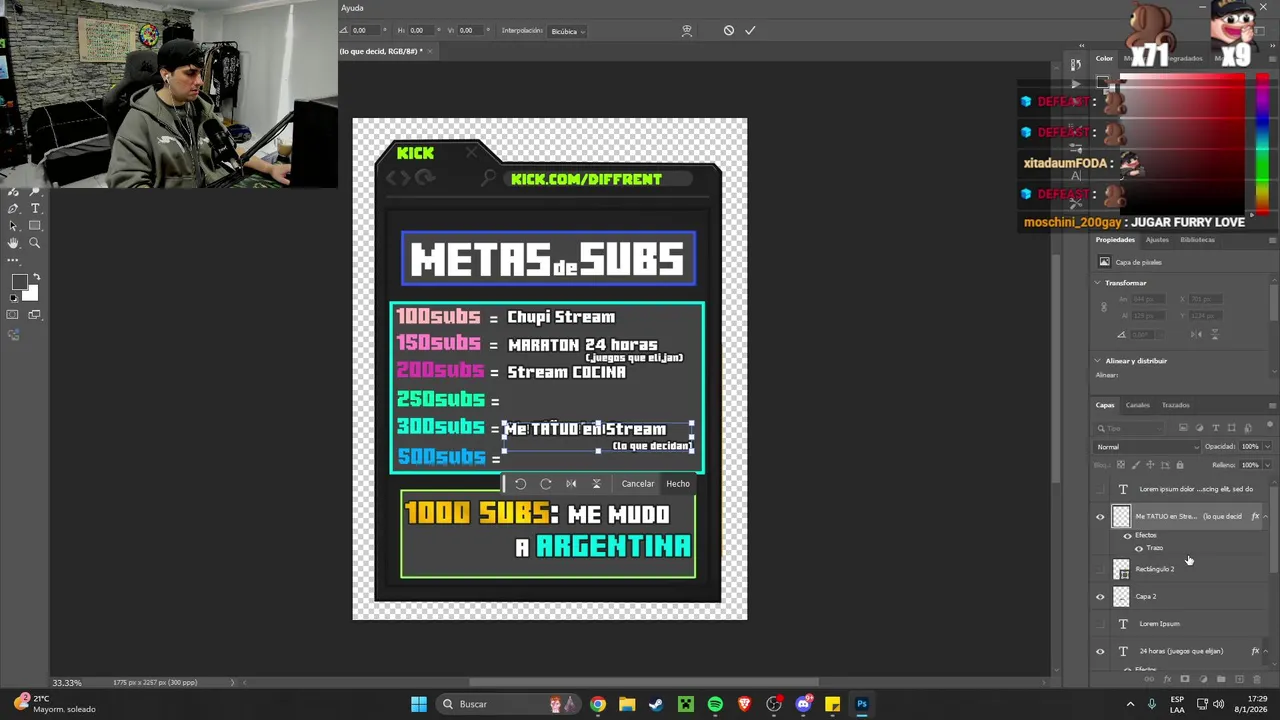The height and width of the screenshot is (720, 1280).
Task: Hide the 24 horas layer
Action: coord(1101,651)
